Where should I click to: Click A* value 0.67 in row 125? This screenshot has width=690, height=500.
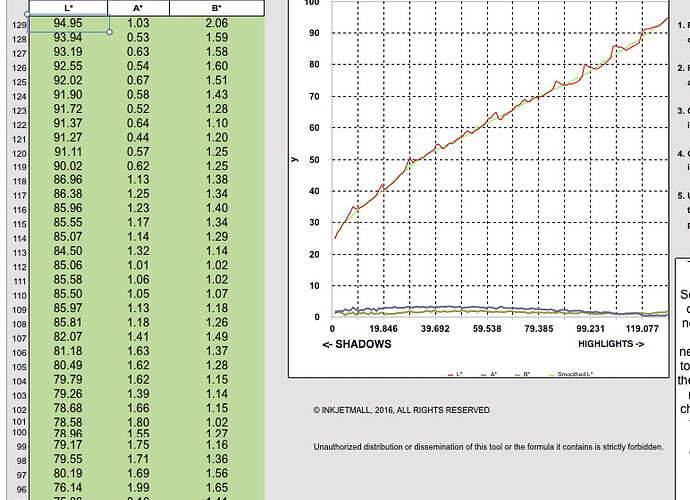pyautogui.click(x=138, y=81)
